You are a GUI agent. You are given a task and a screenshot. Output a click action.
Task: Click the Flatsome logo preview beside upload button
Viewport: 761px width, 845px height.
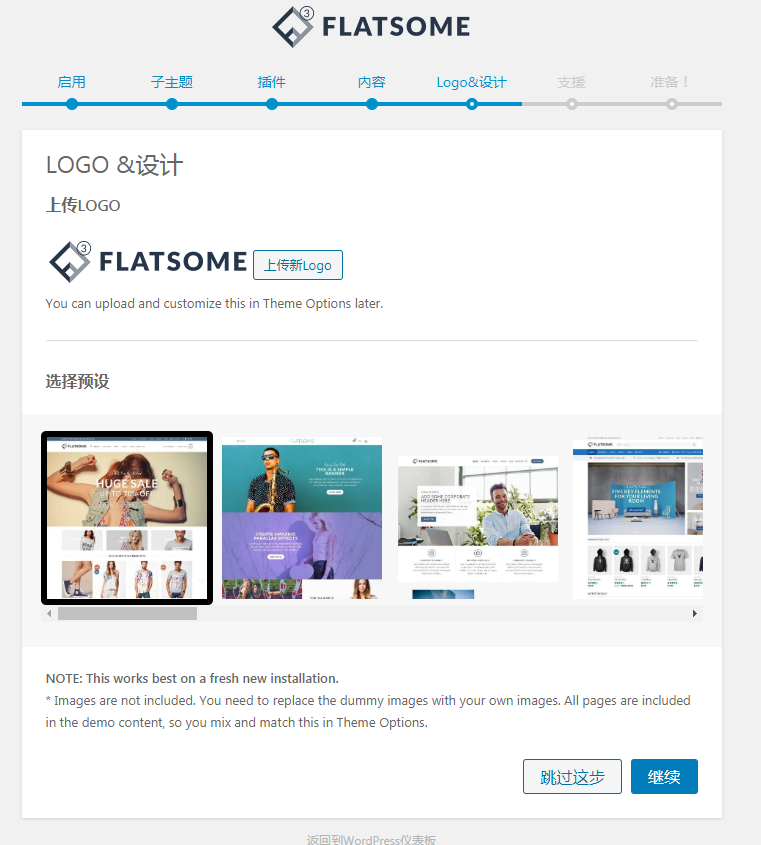tap(148, 262)
